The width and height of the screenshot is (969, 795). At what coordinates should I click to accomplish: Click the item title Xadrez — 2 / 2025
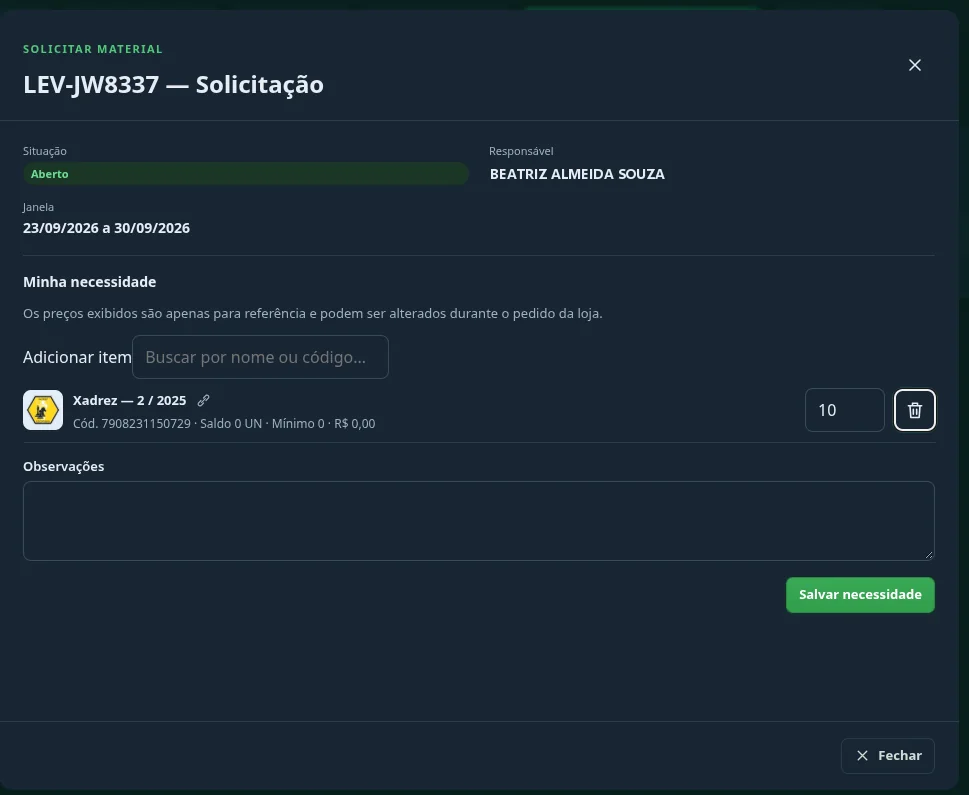pyautogui.click(x=129, y=401)
